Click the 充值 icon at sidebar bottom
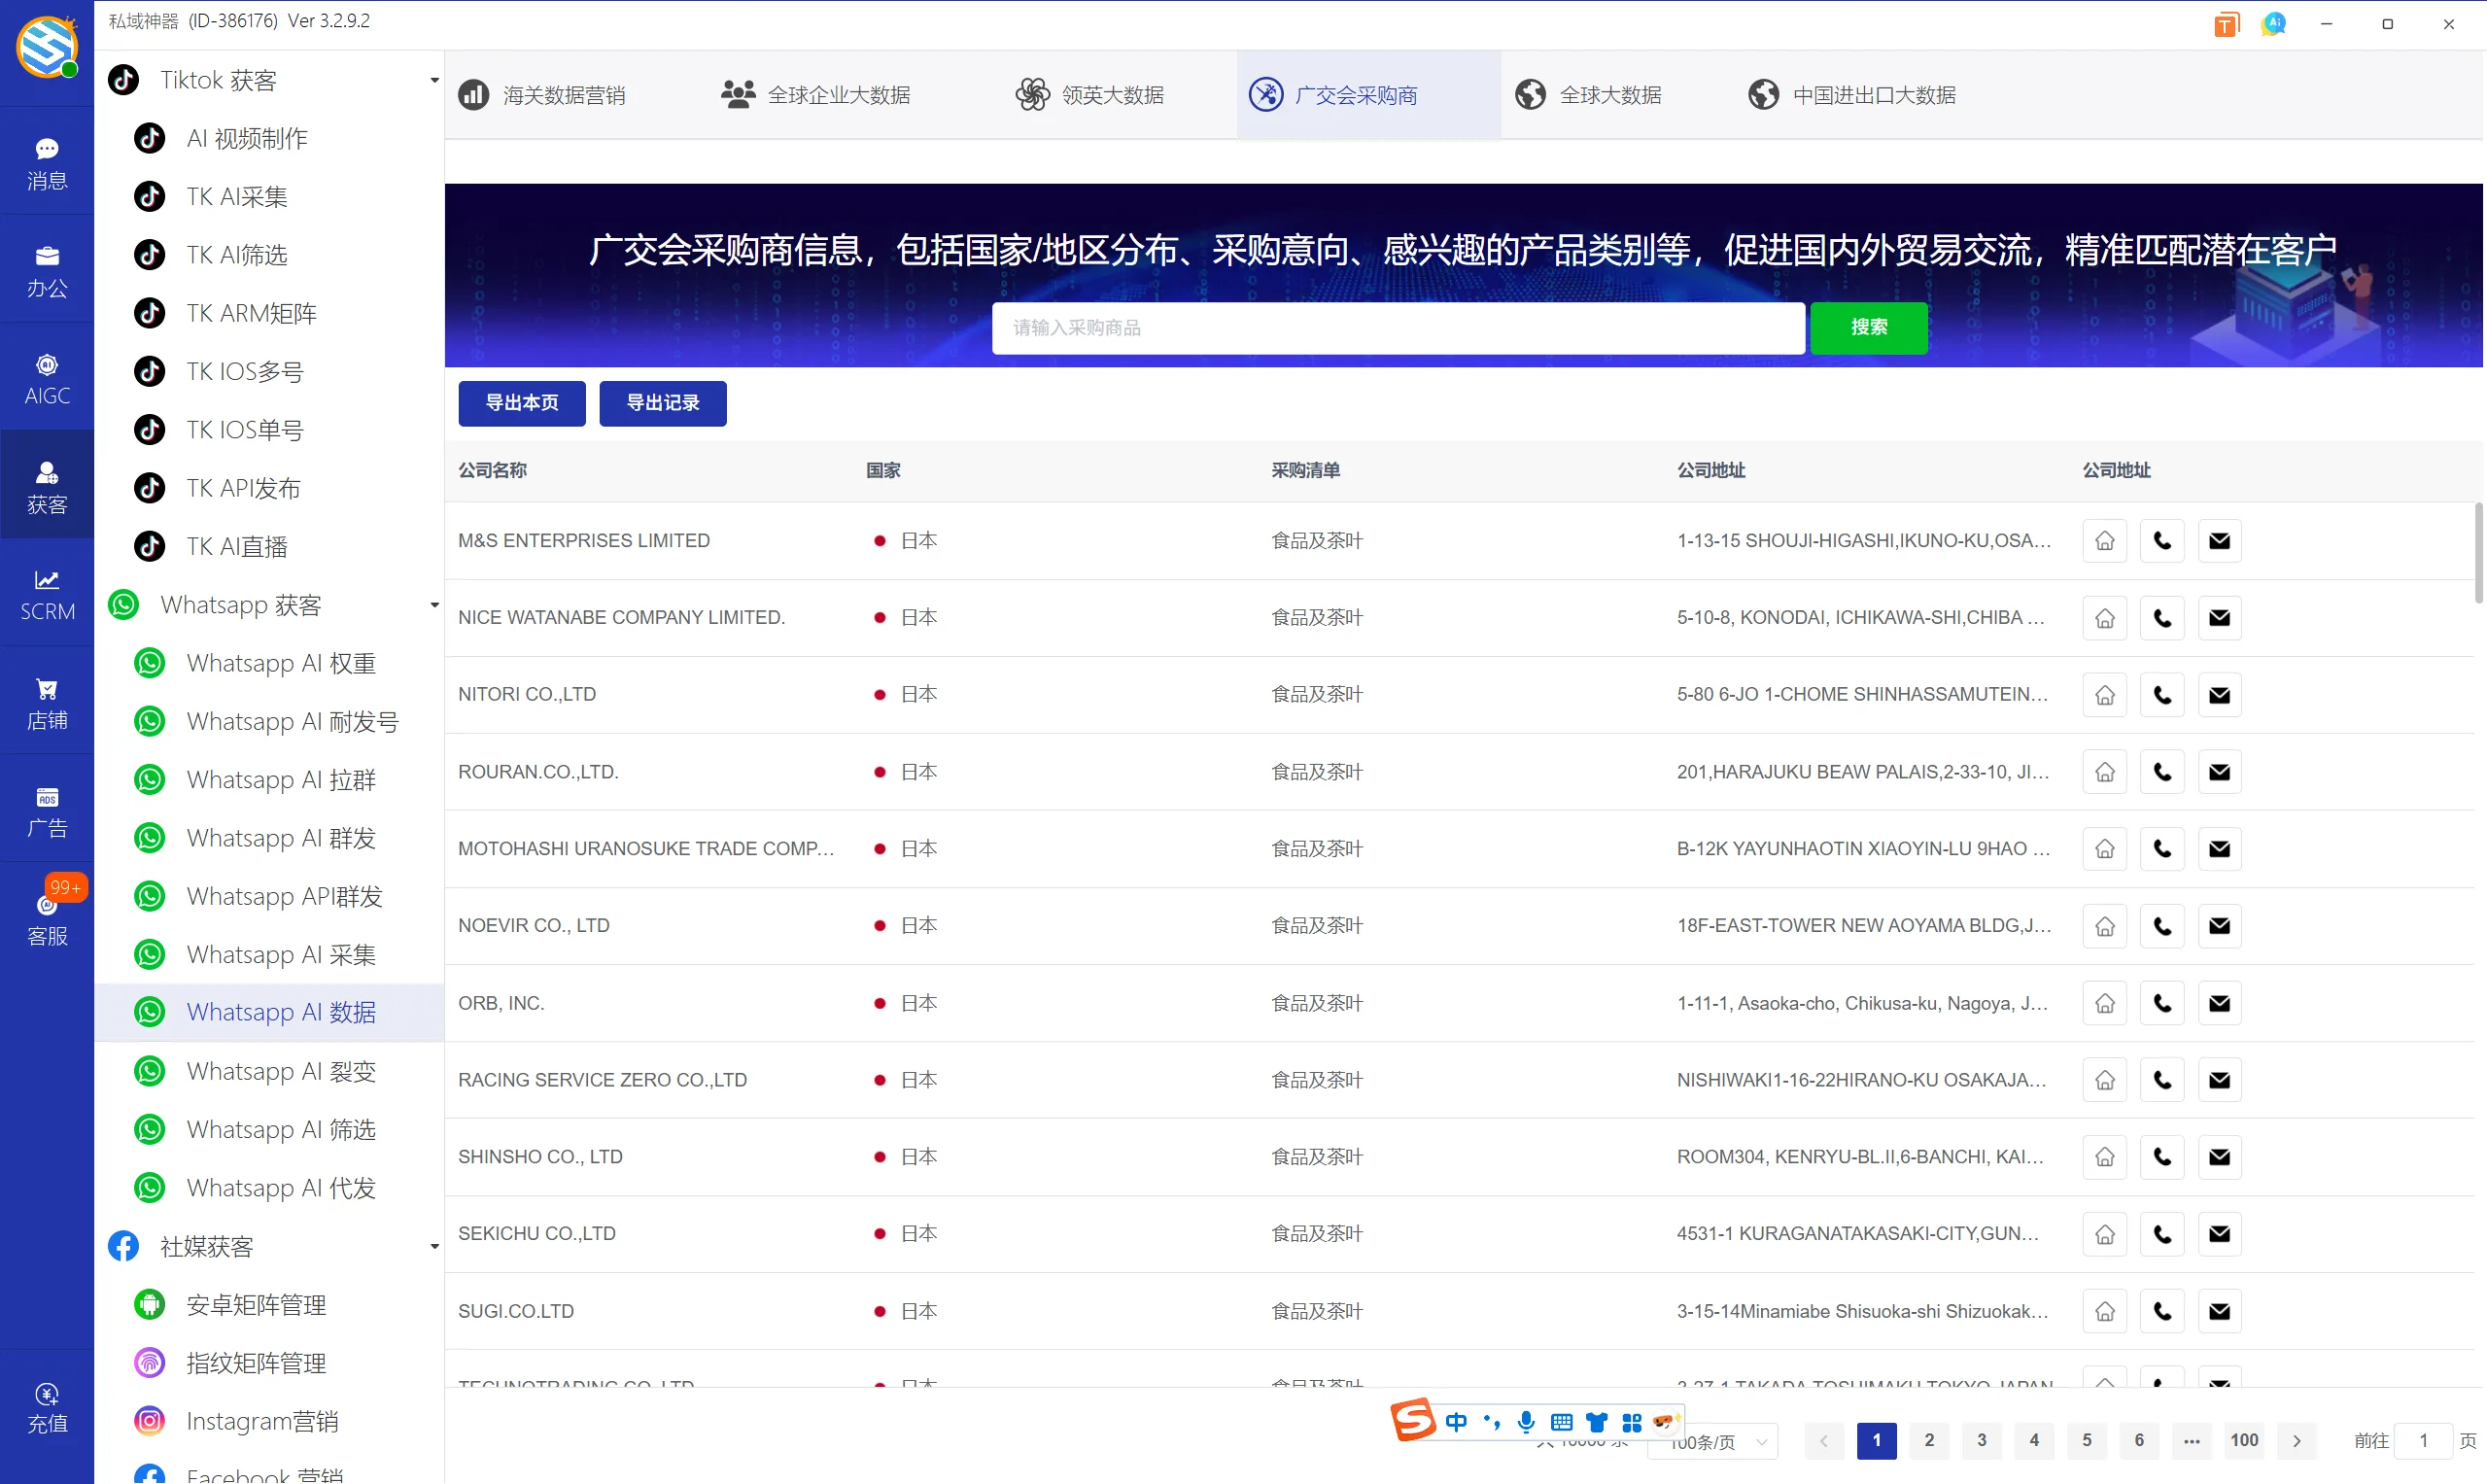This screenshot has height=1484, width=2487. tap(46, 1408)
